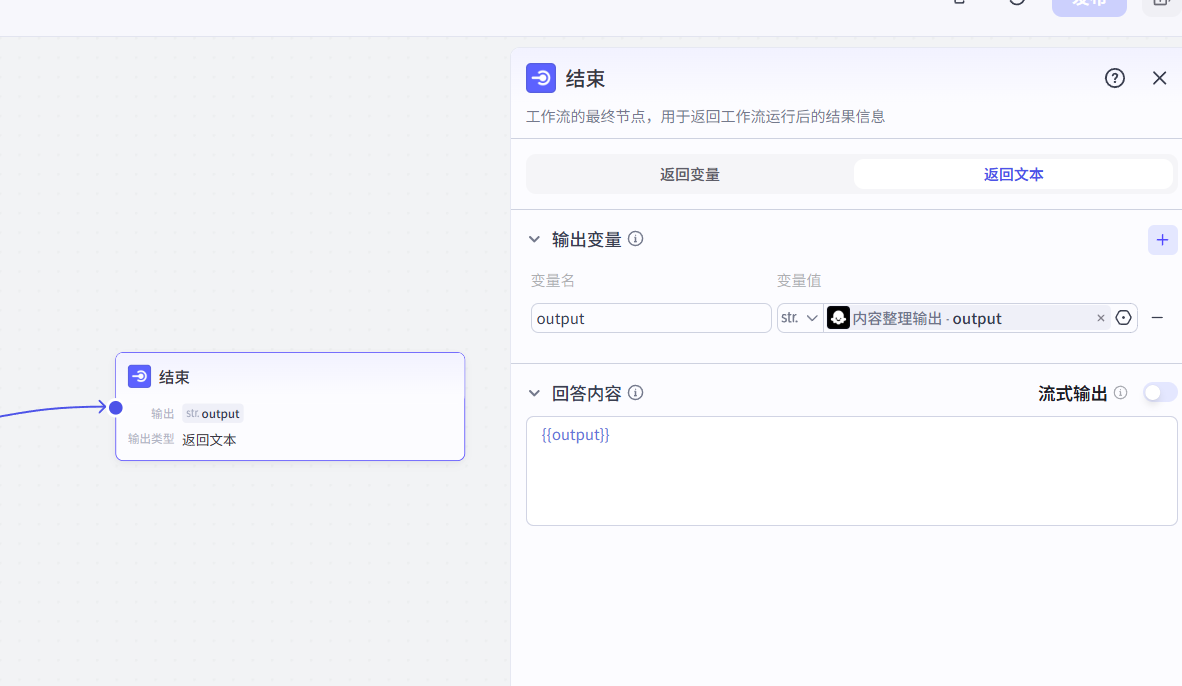1182x686 pixels.
Task: Click the 返回文本 value in node
Action: coord(209,439)
